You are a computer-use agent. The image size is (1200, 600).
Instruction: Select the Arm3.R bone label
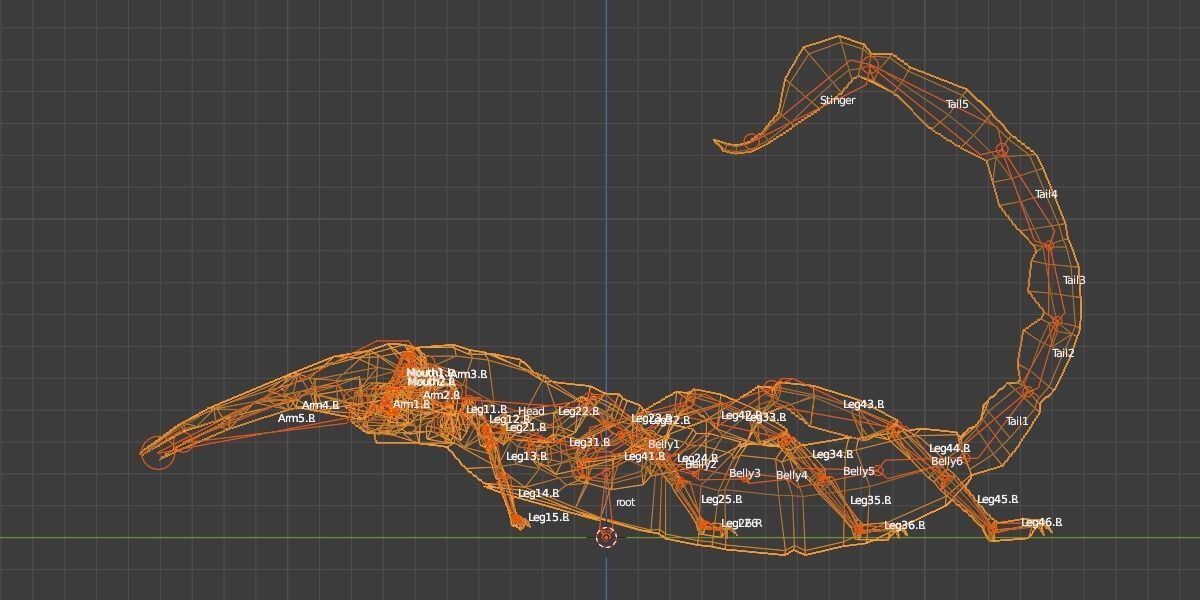pyautogui.click(x=468, y=374)
